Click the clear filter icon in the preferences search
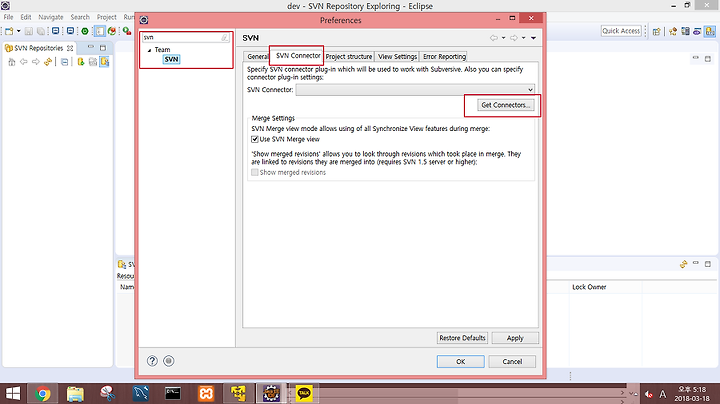 tap(225, 38)
